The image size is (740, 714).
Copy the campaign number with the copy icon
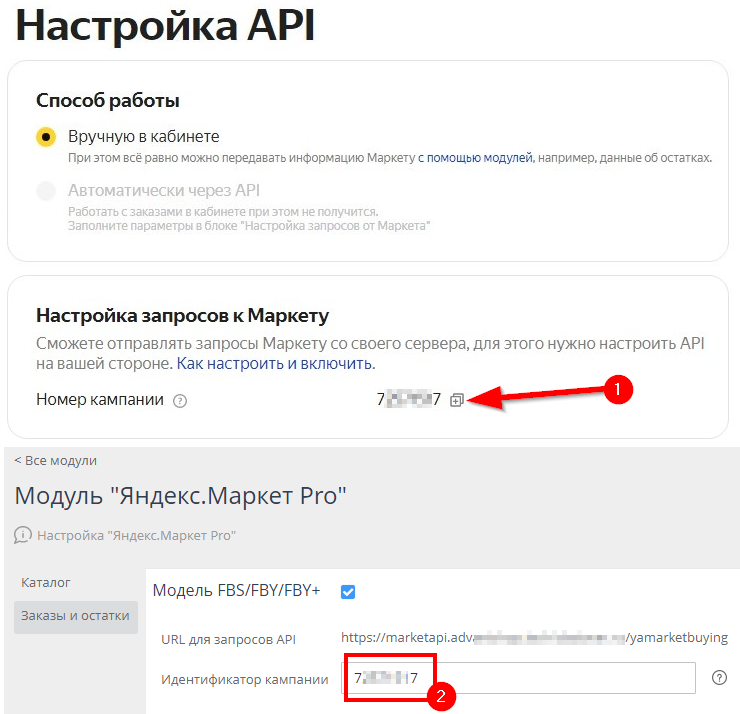click(456, 400)
